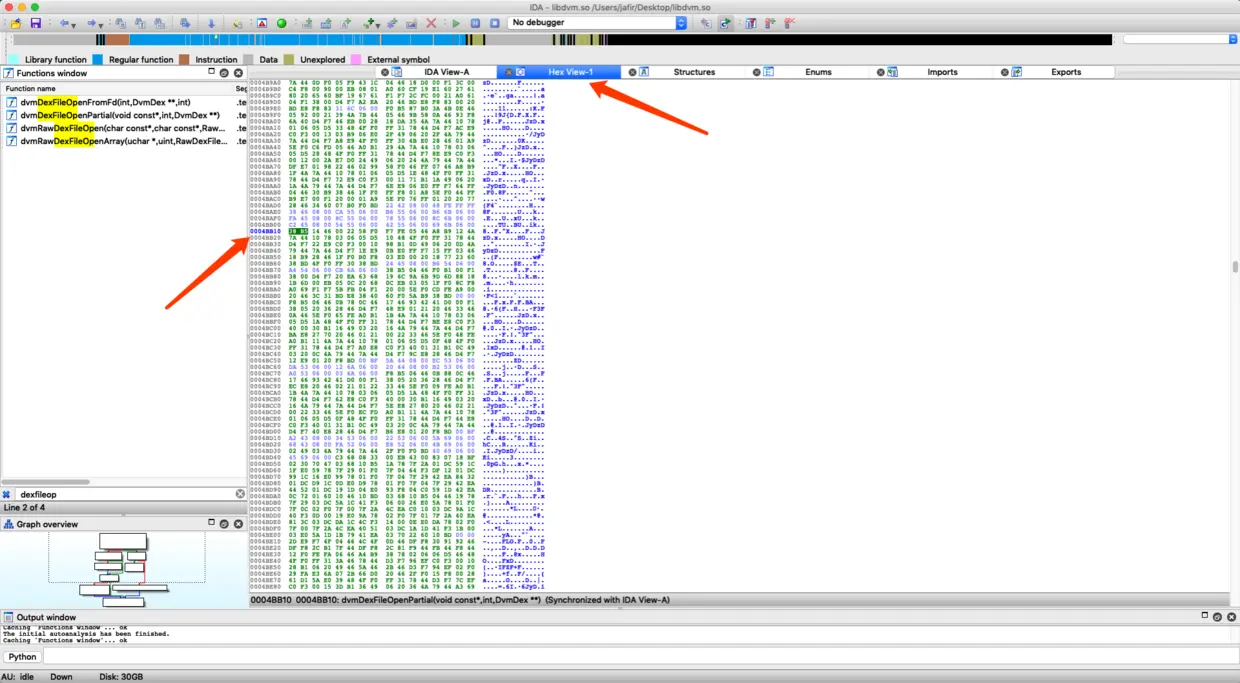Close the IDA View-A tab
Viewport: 1240px width, 683px height.
[385, 72]
